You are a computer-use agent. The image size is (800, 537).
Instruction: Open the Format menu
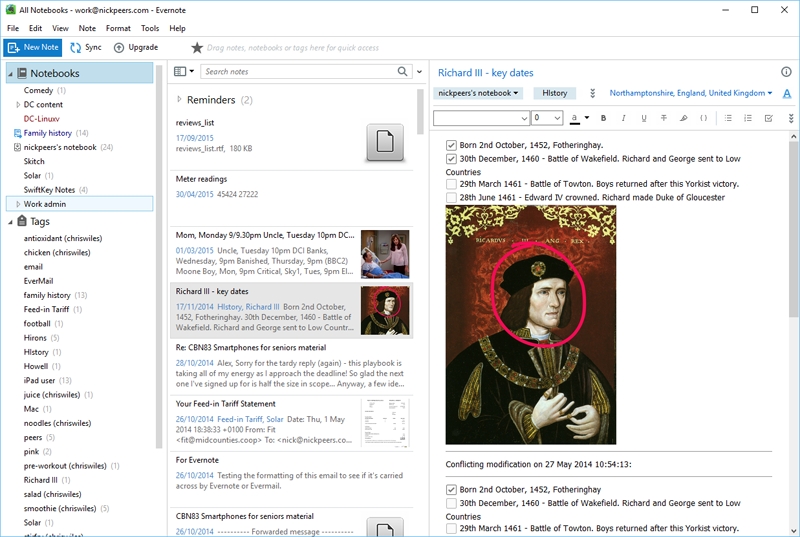(118, 28)
